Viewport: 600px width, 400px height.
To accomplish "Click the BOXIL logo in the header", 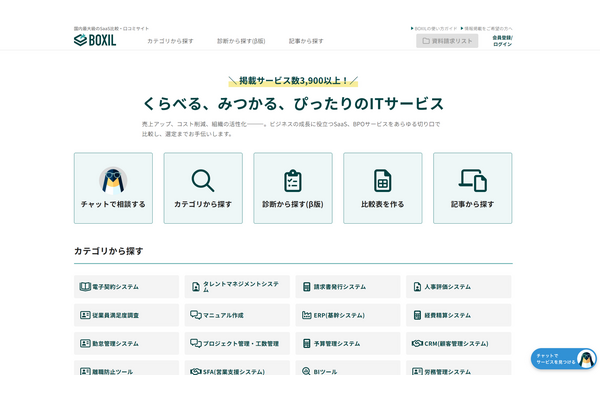I will (94, 40).
